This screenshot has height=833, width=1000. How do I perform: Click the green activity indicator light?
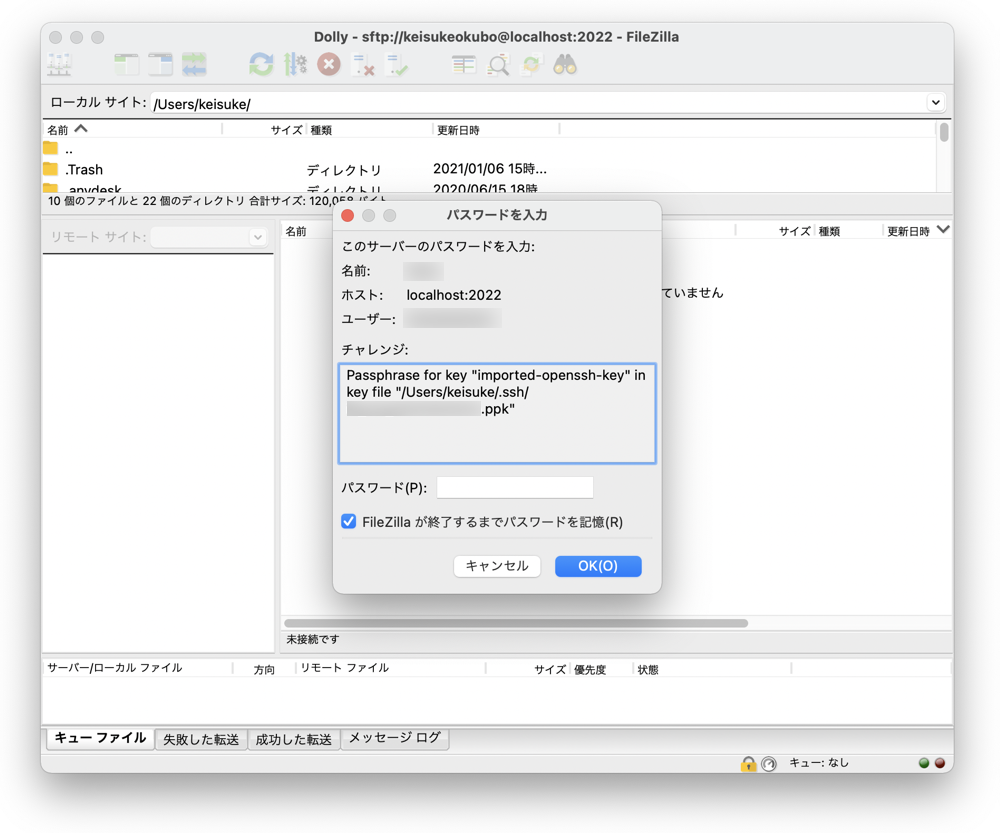923,763
